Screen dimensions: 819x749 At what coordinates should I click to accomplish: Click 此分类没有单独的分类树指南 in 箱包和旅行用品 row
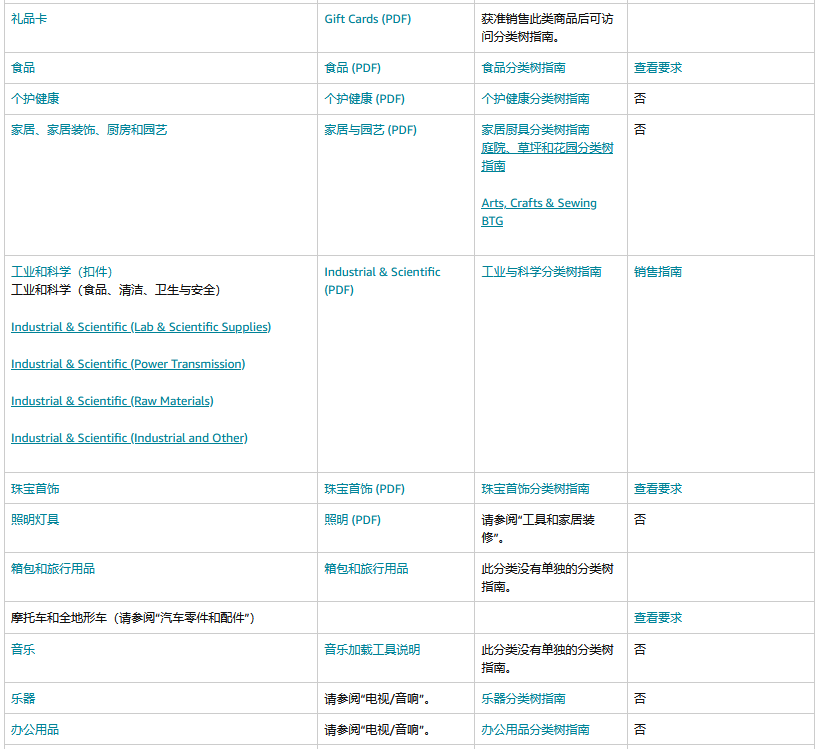[547, 578]
